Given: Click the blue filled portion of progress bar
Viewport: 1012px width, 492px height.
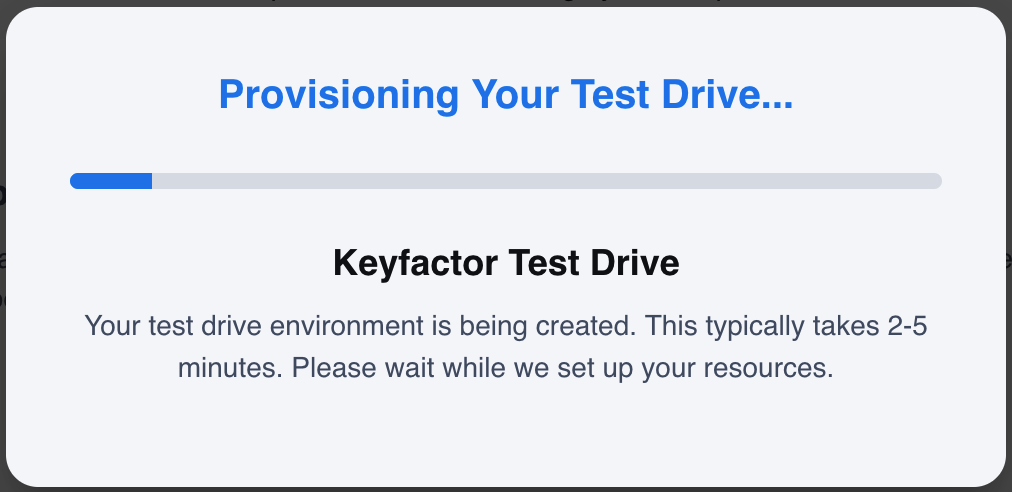Looking at the screenshot, I should (x=110, y=181).
